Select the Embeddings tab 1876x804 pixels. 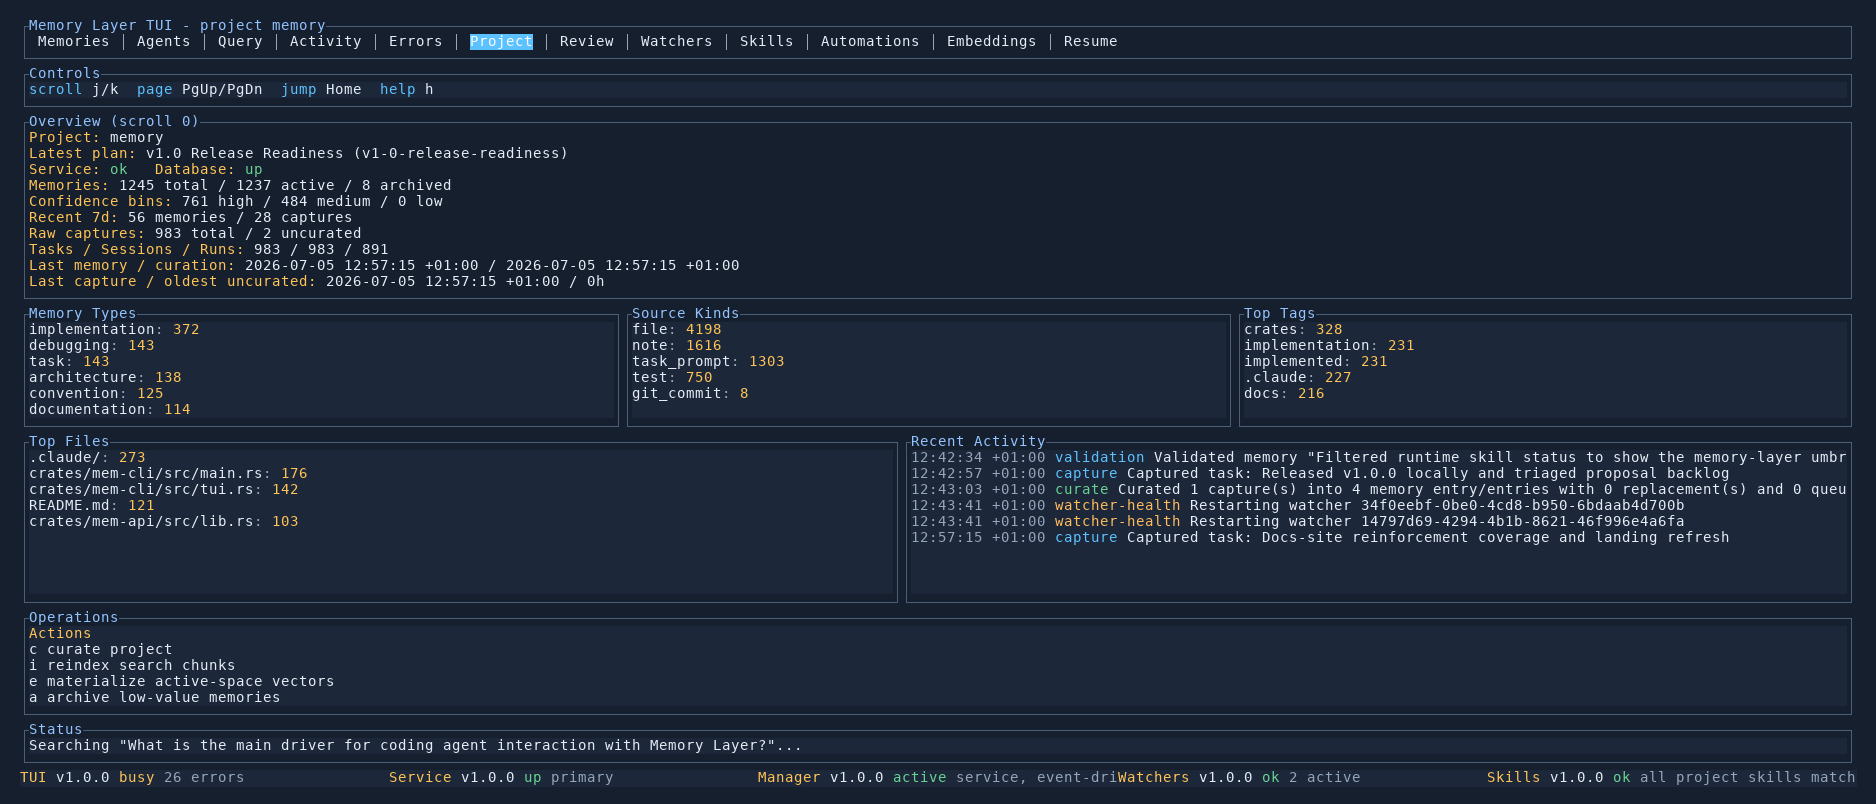[x=991, y=41]
